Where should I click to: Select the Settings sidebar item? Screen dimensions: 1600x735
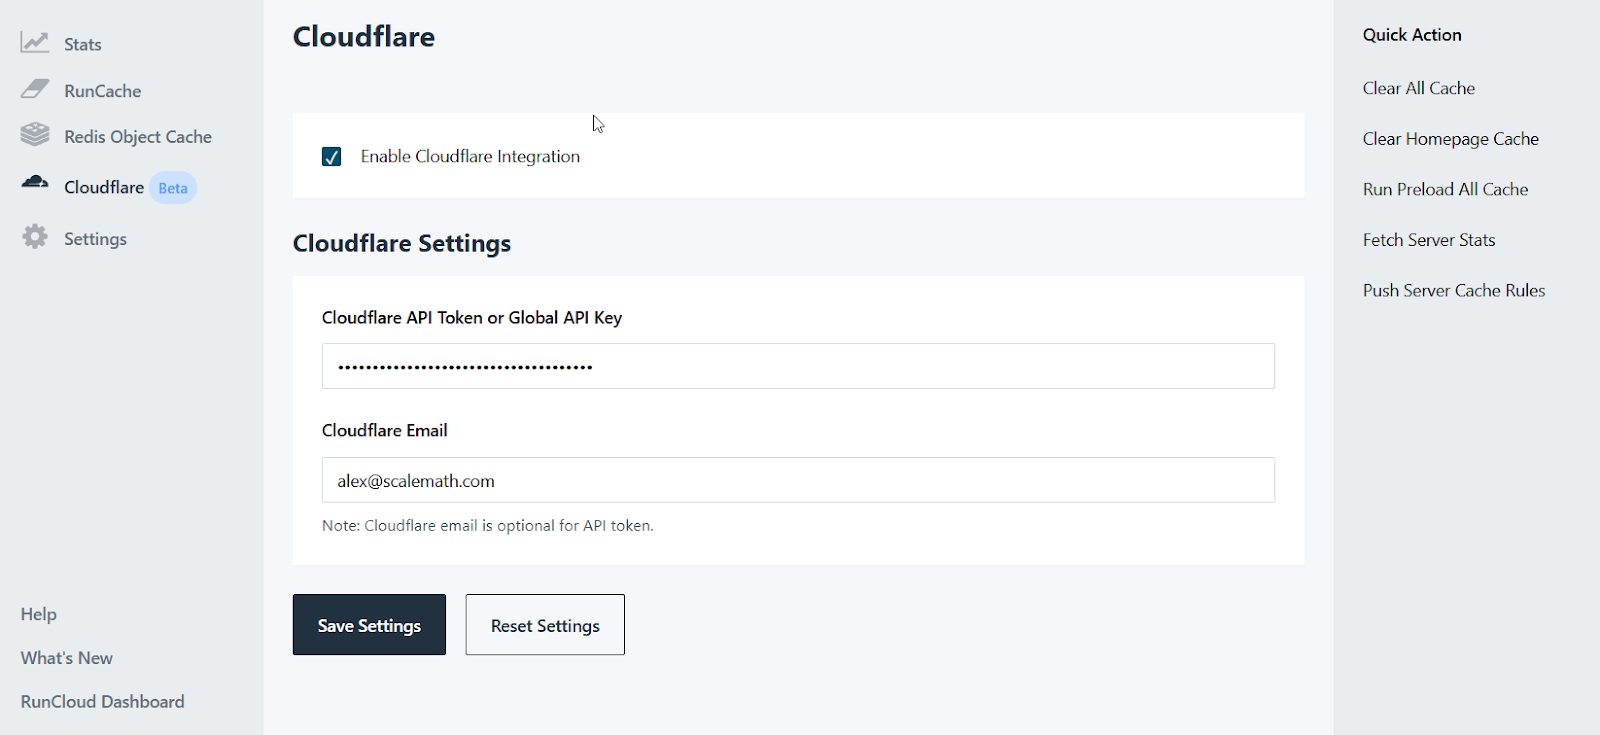pyautogui.click(x=95, y=239)
